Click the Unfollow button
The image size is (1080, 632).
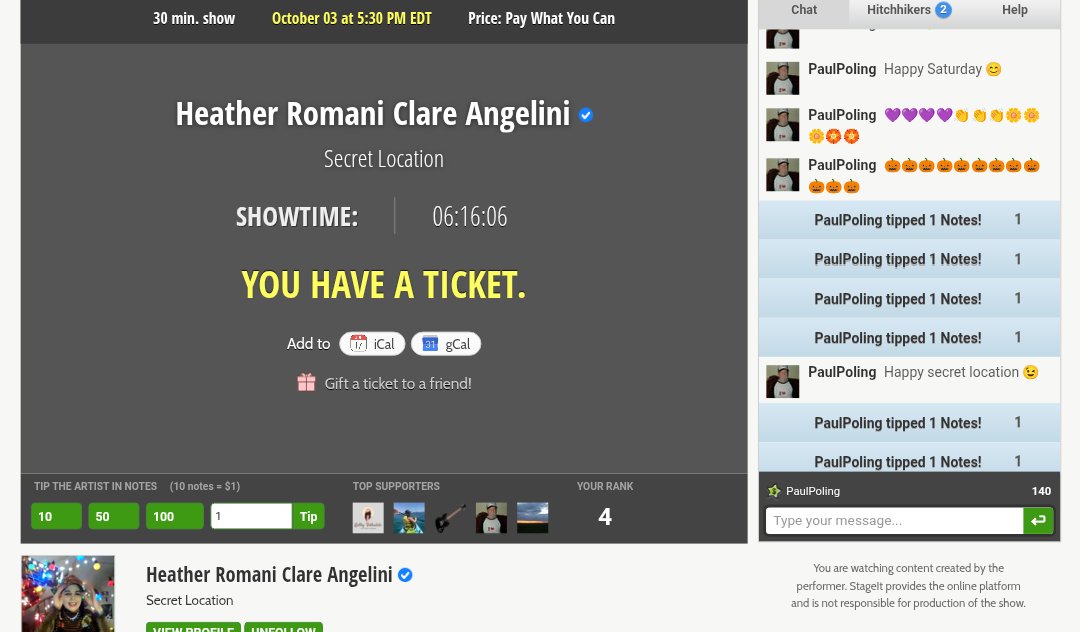pos(283,627)
